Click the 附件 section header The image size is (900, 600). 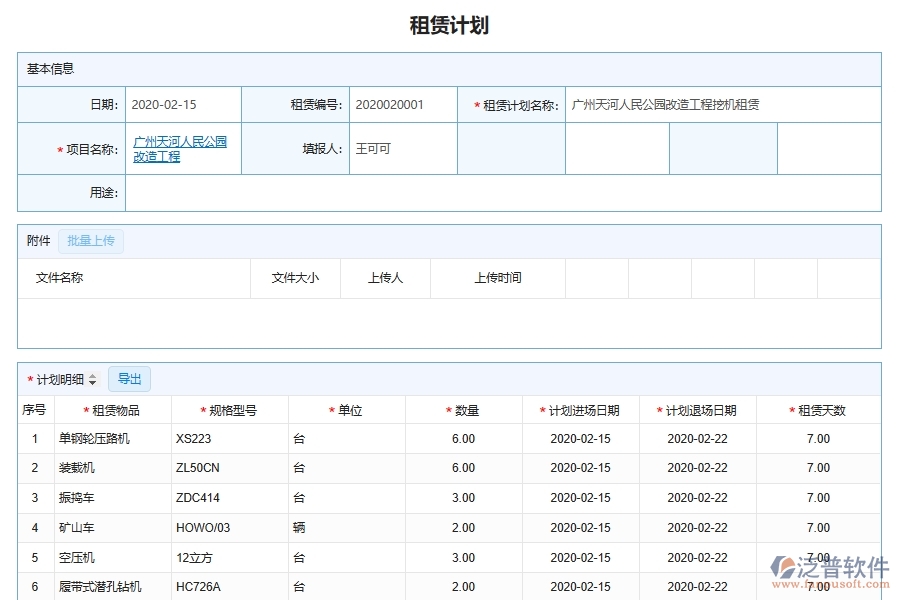click(37, 240)
